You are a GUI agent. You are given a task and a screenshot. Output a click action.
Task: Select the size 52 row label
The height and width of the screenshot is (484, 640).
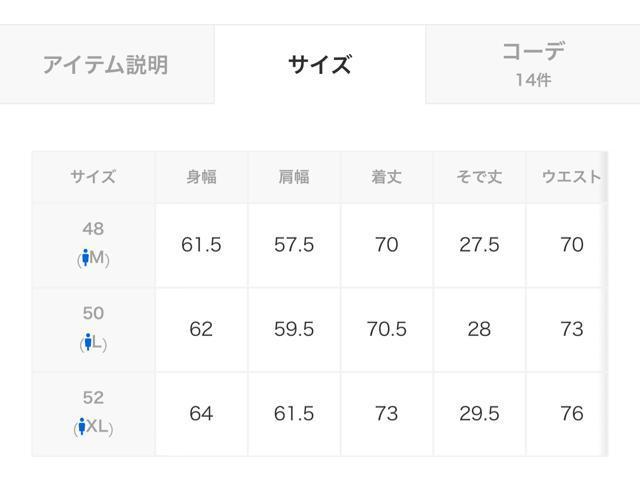click(93, 398)
